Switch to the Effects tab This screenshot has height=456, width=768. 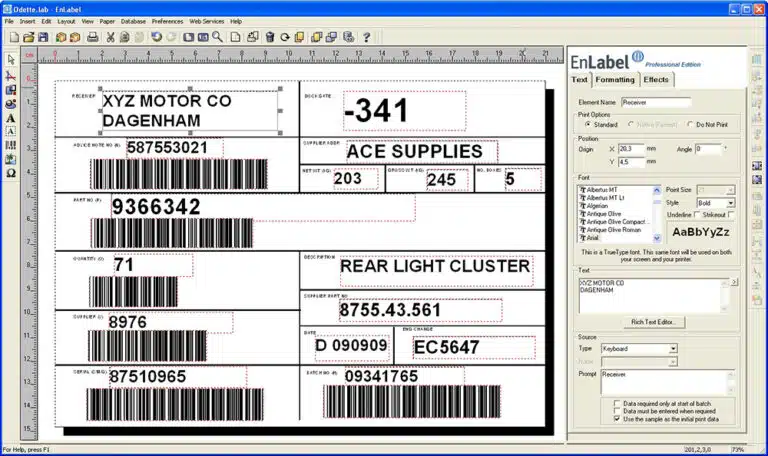[x=656, y=80]
